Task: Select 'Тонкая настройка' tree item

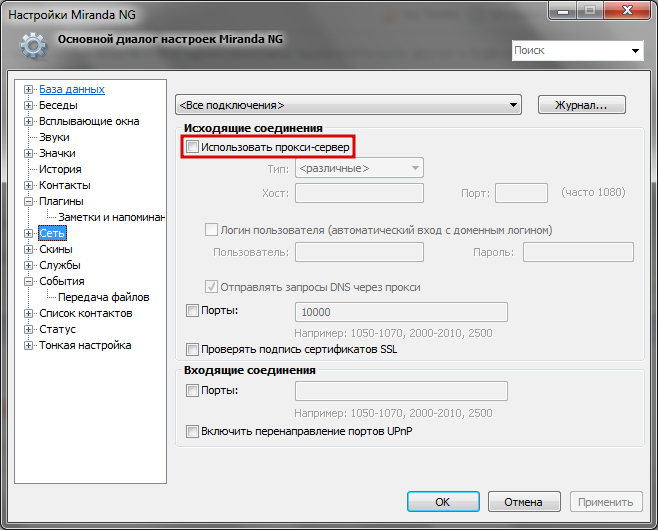Action: pos(85,345)
